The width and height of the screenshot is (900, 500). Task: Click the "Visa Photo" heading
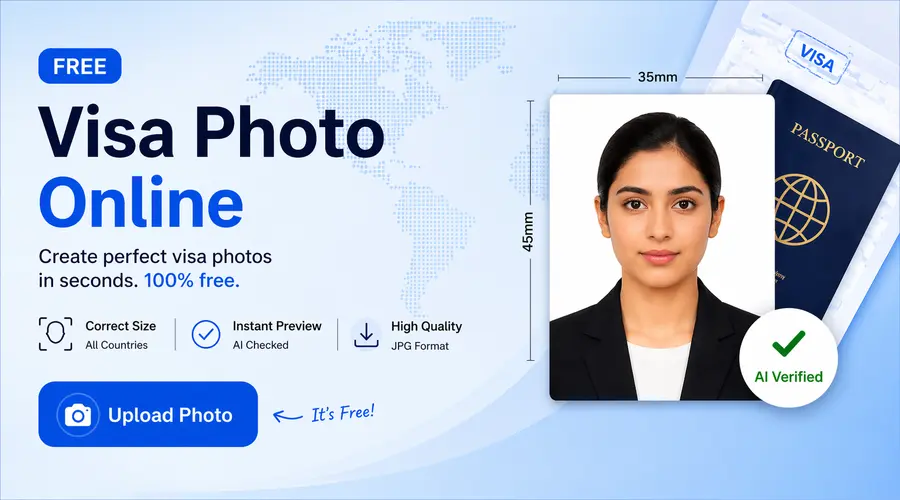211,132
